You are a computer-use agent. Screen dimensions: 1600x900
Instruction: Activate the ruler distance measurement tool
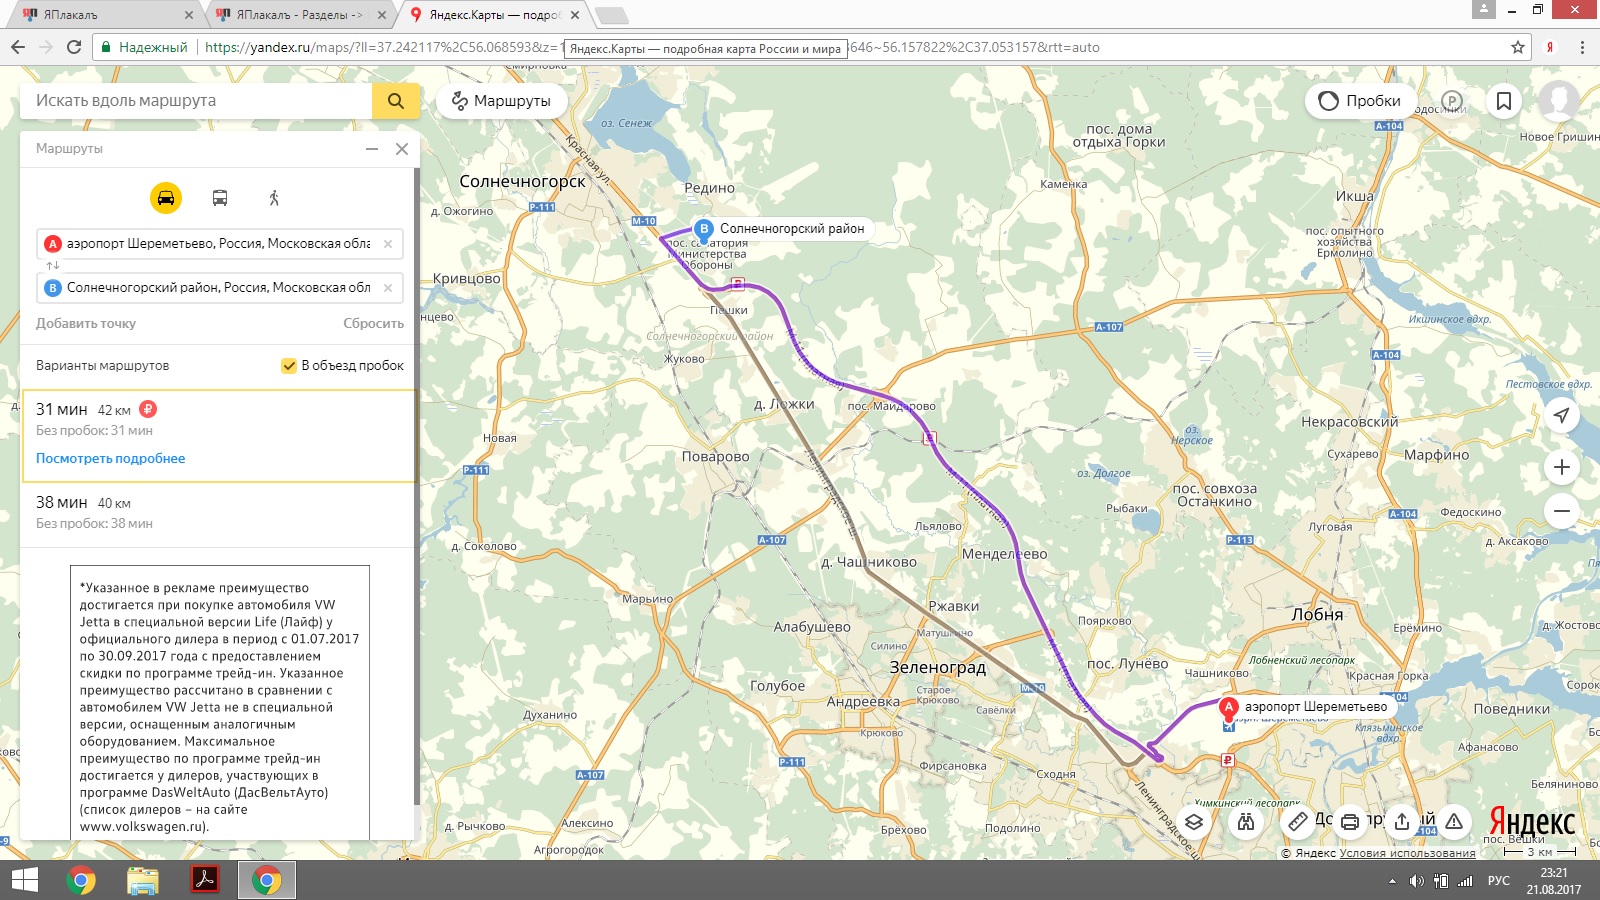[1298, 822]
